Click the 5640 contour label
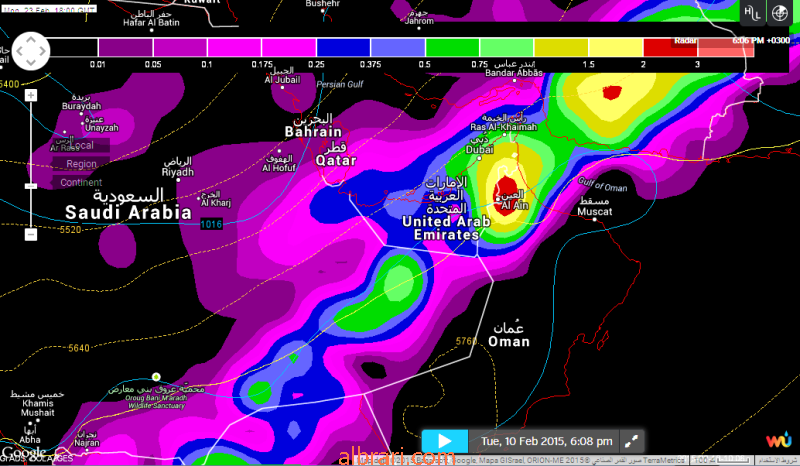The width and height of the screenshot is (800, 466). [x=79, y=348]
